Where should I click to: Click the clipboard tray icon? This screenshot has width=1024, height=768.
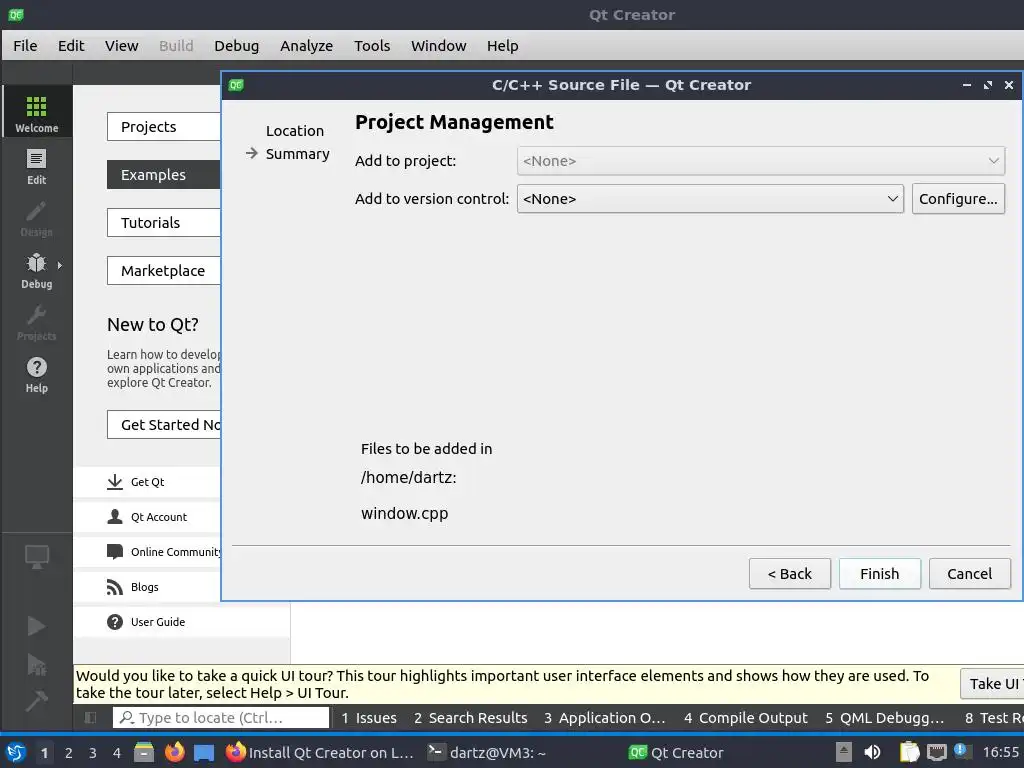tap(909, 752)
